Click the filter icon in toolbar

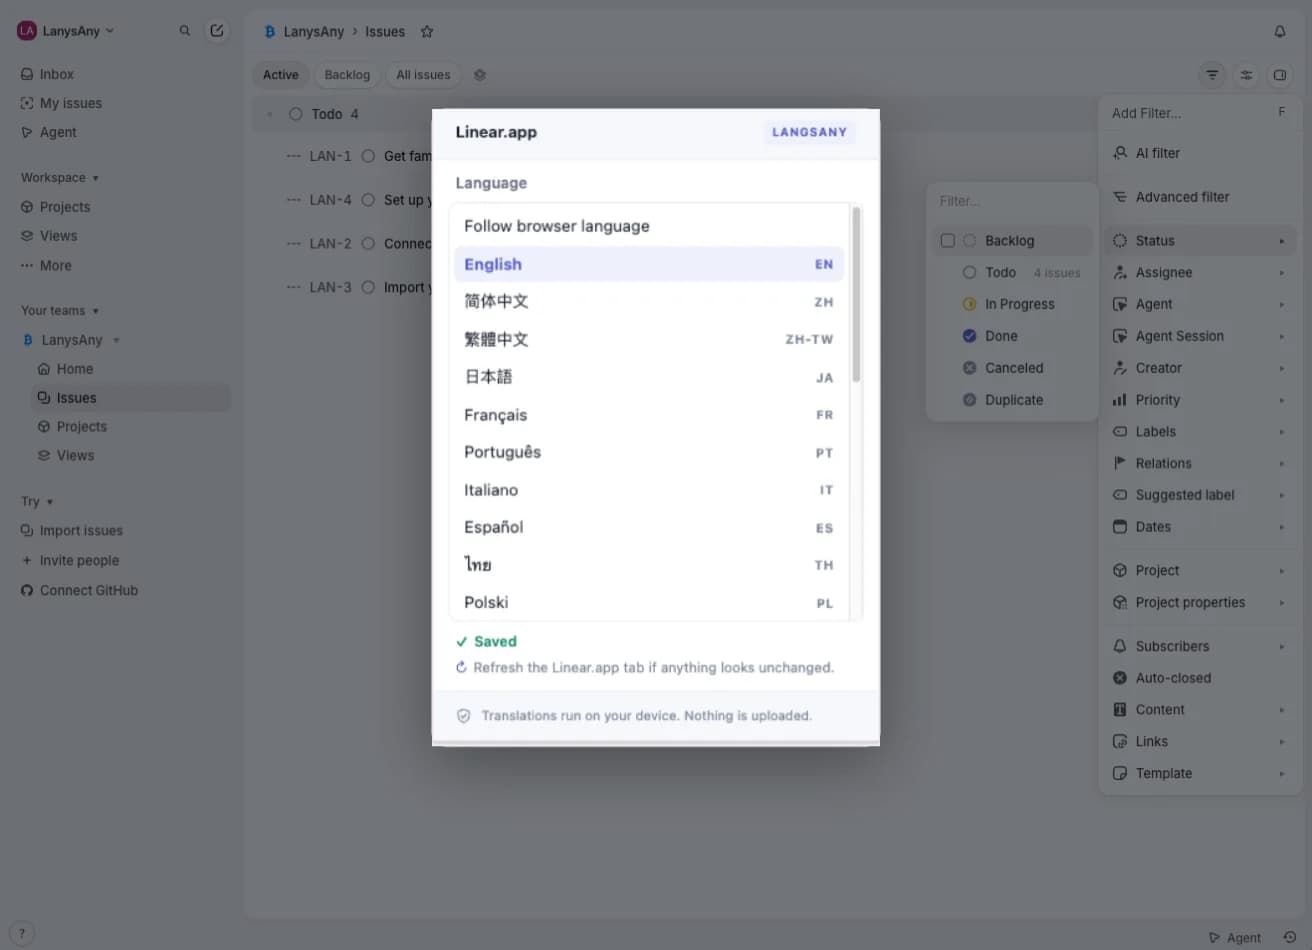(1212, 75)
